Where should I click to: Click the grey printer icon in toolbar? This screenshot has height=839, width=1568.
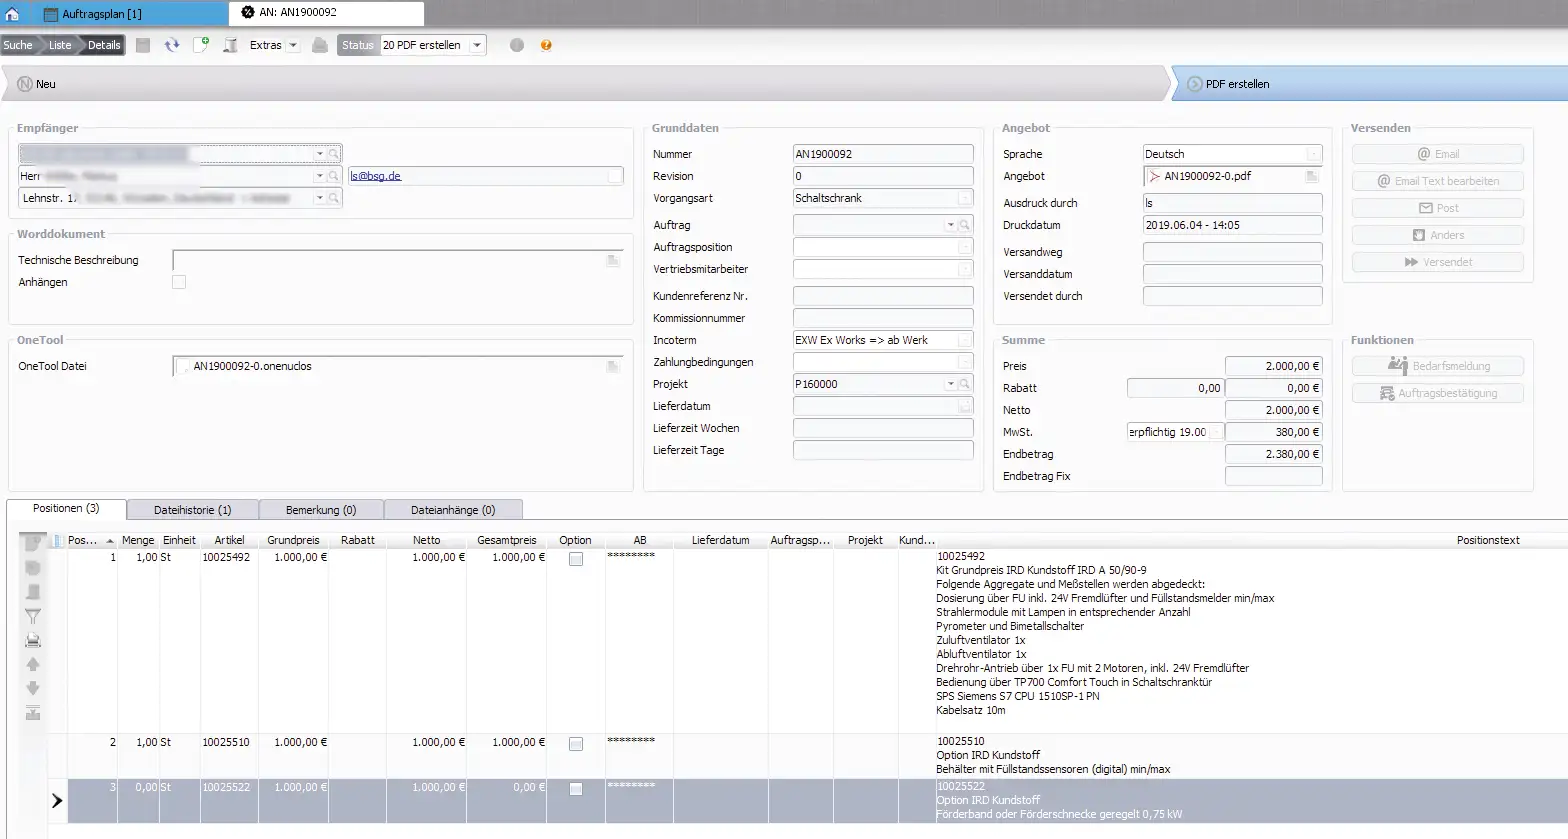pos(320,45)
